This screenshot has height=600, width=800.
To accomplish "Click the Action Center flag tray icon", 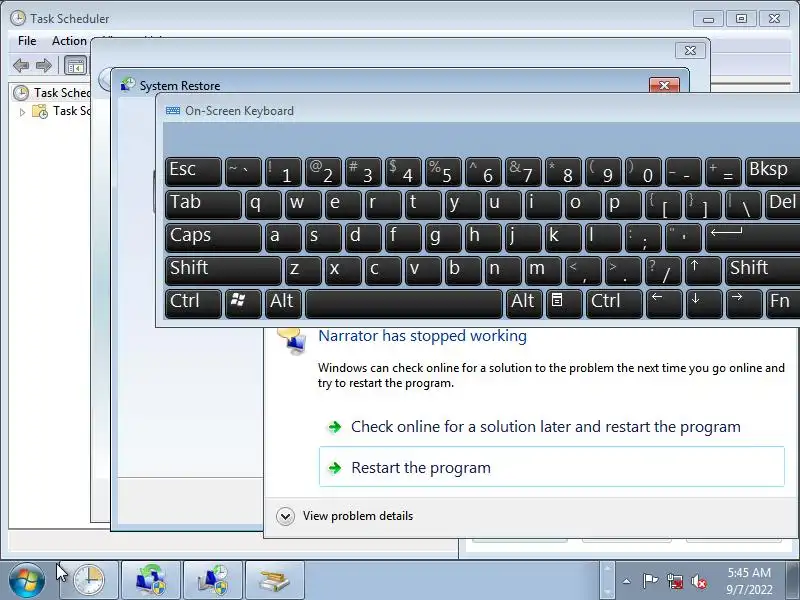I will [649, 581].
